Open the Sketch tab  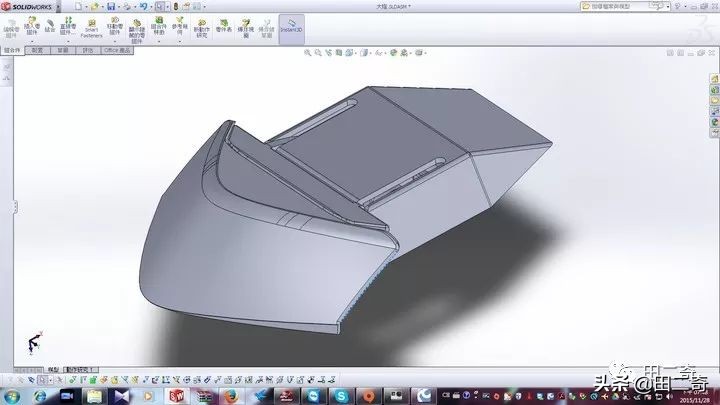pyautogui.click(x=62, y=48)
